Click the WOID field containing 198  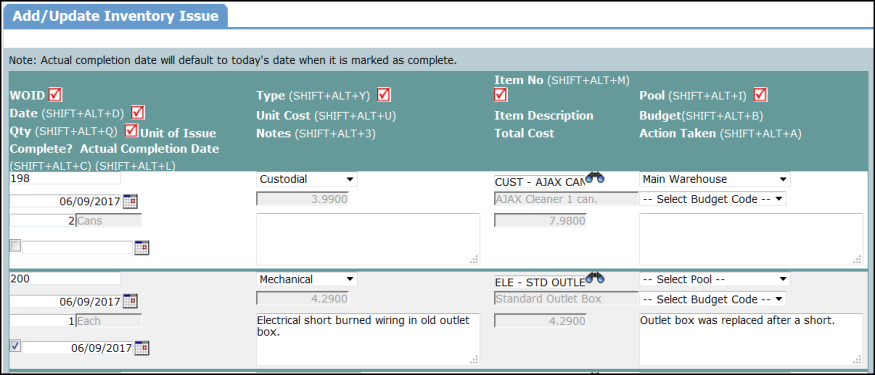pos(65,179)
